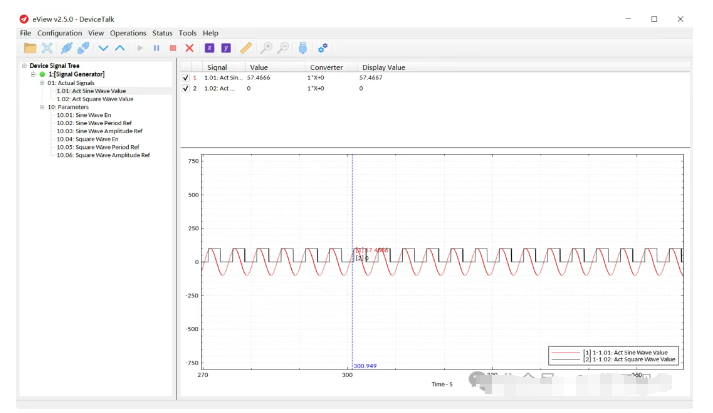This screenshot has width=713, height=413.
Task: Click the connect device plug icon
Action: pyautogui.click(x=66, y=48)
